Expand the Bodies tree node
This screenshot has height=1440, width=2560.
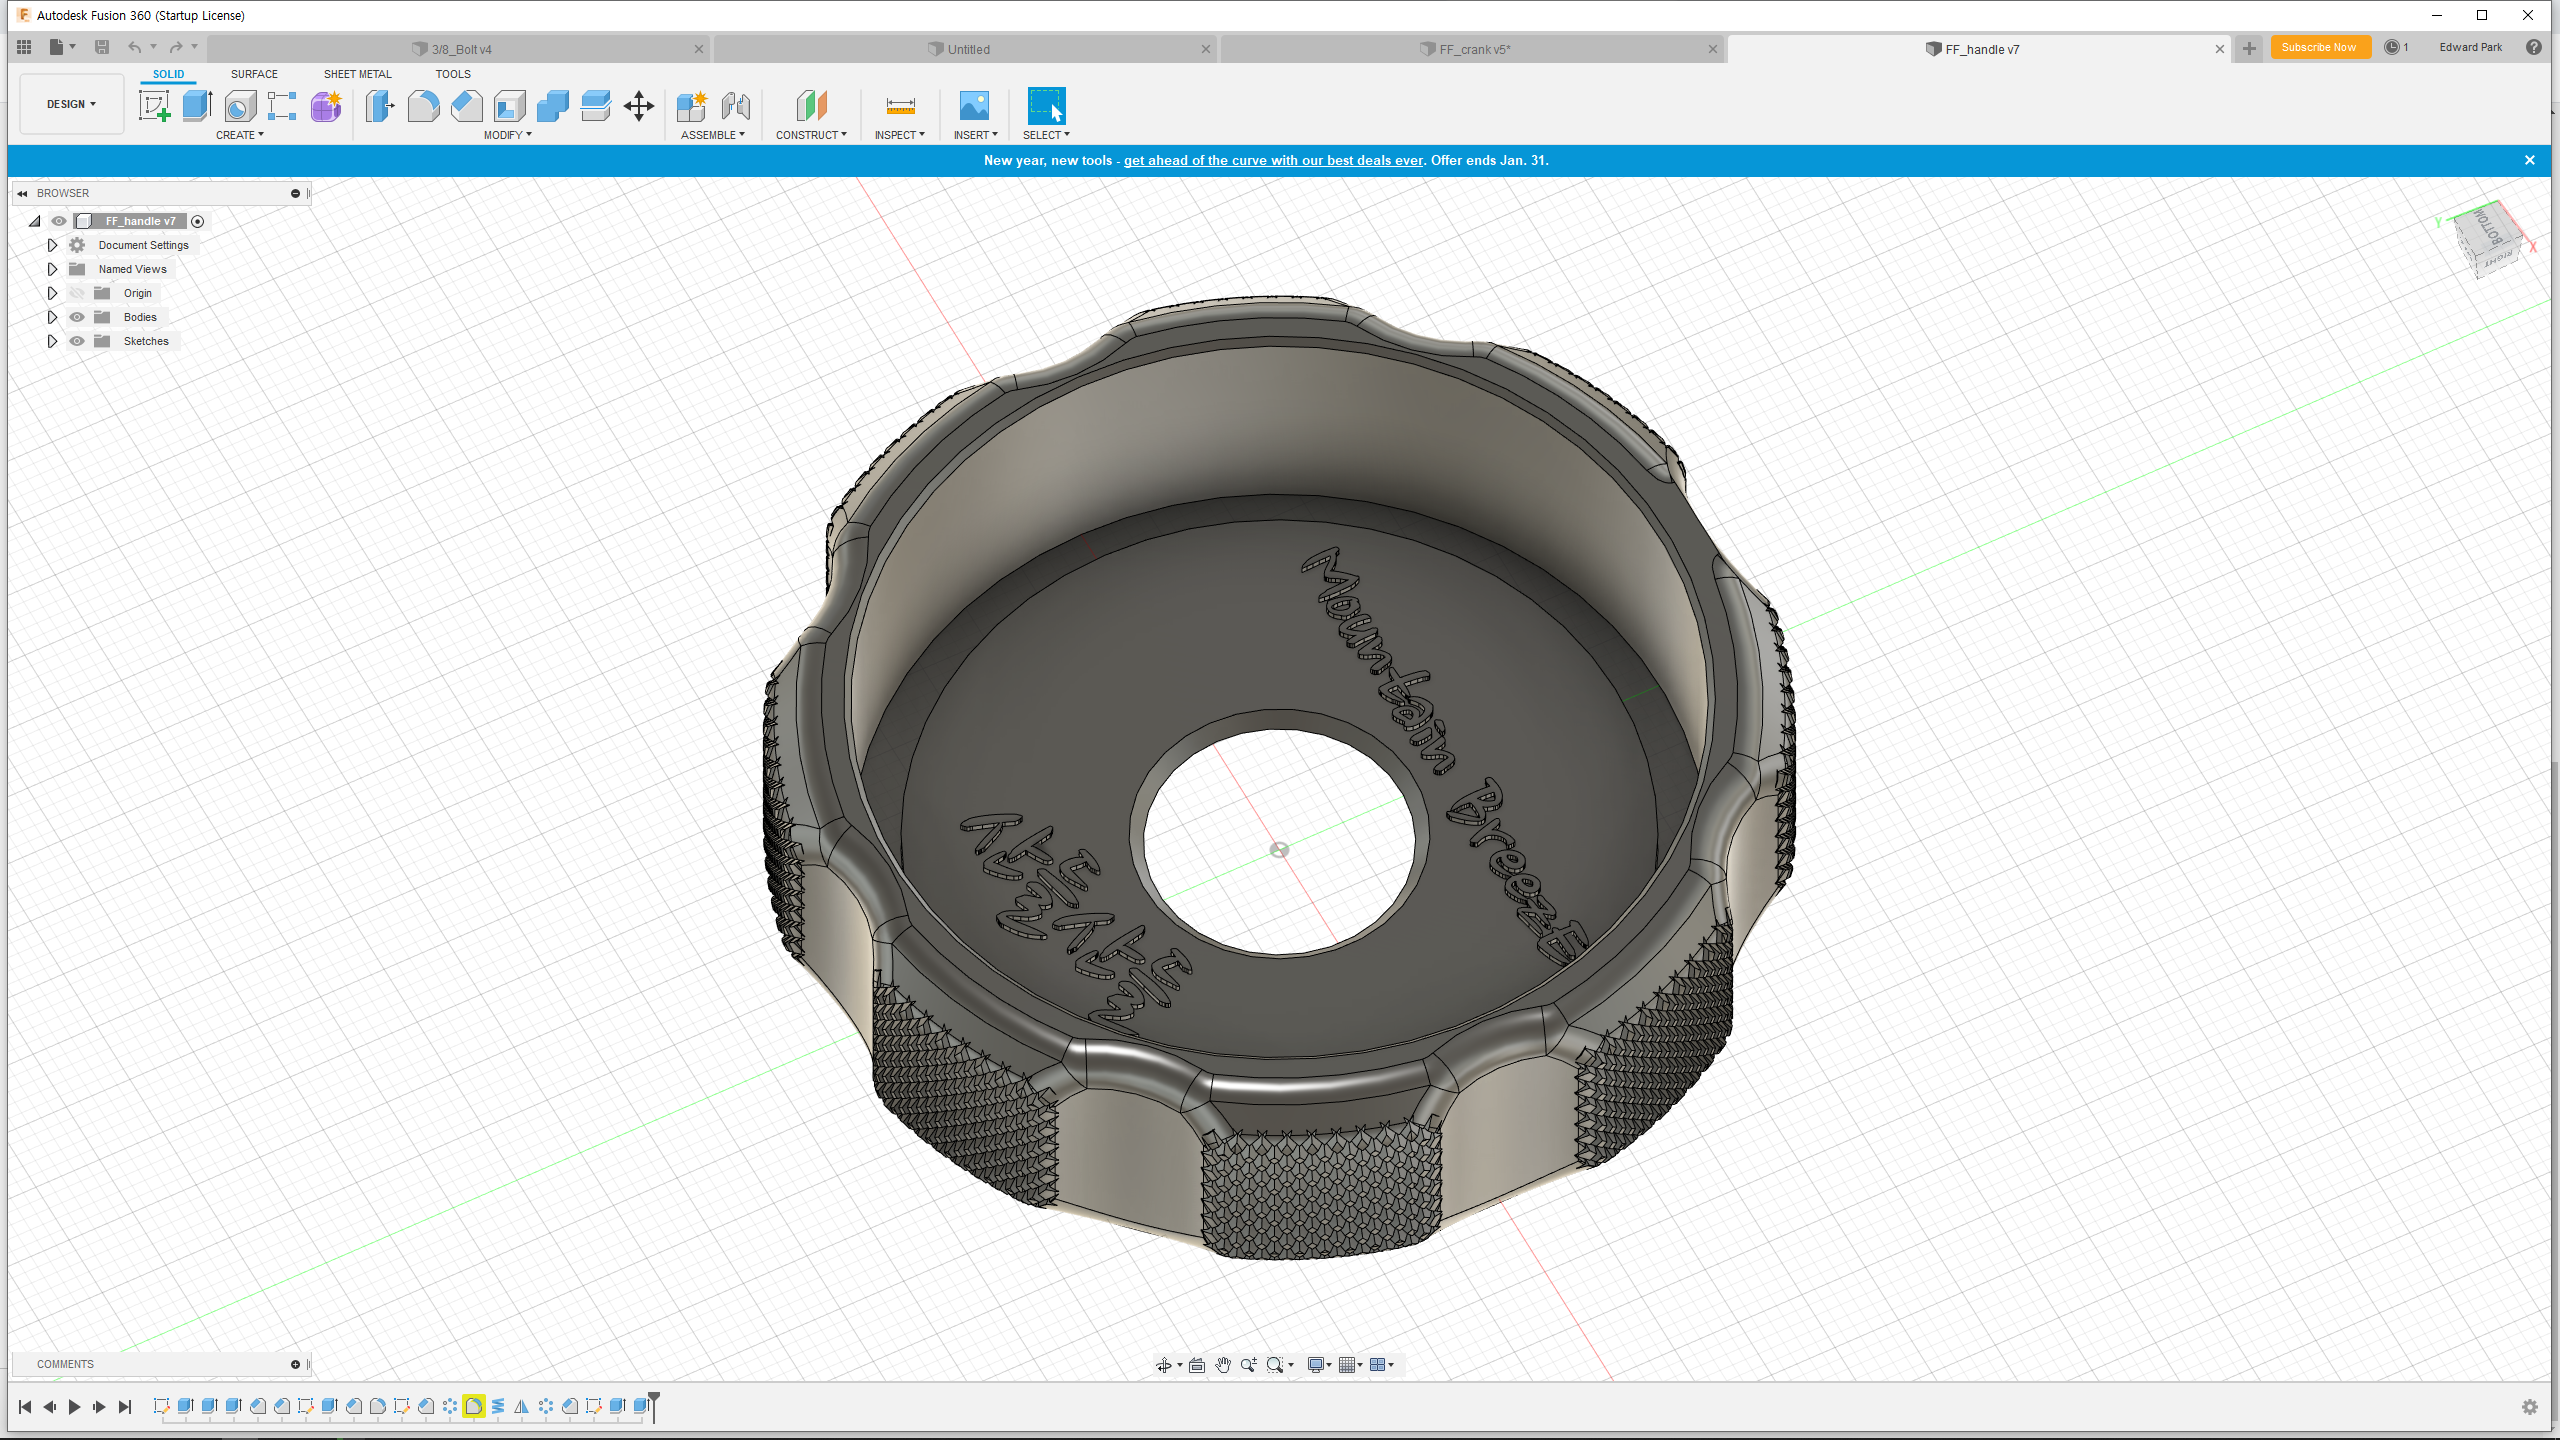click(x=52, y=317)
